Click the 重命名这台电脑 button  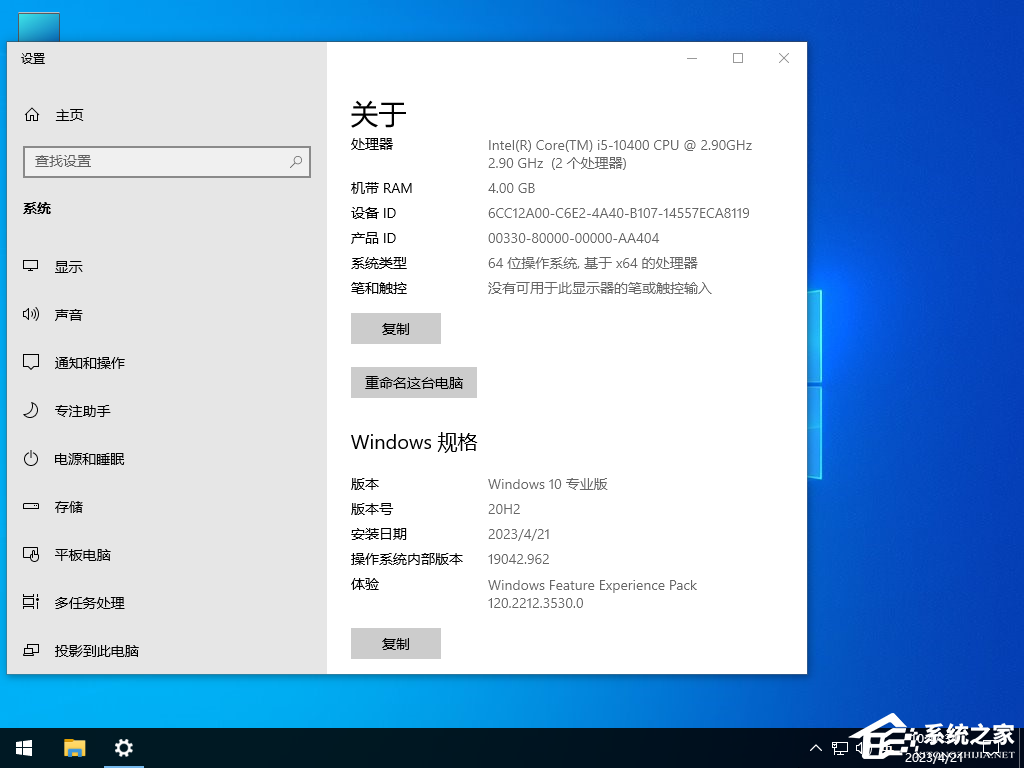(413, 382)
